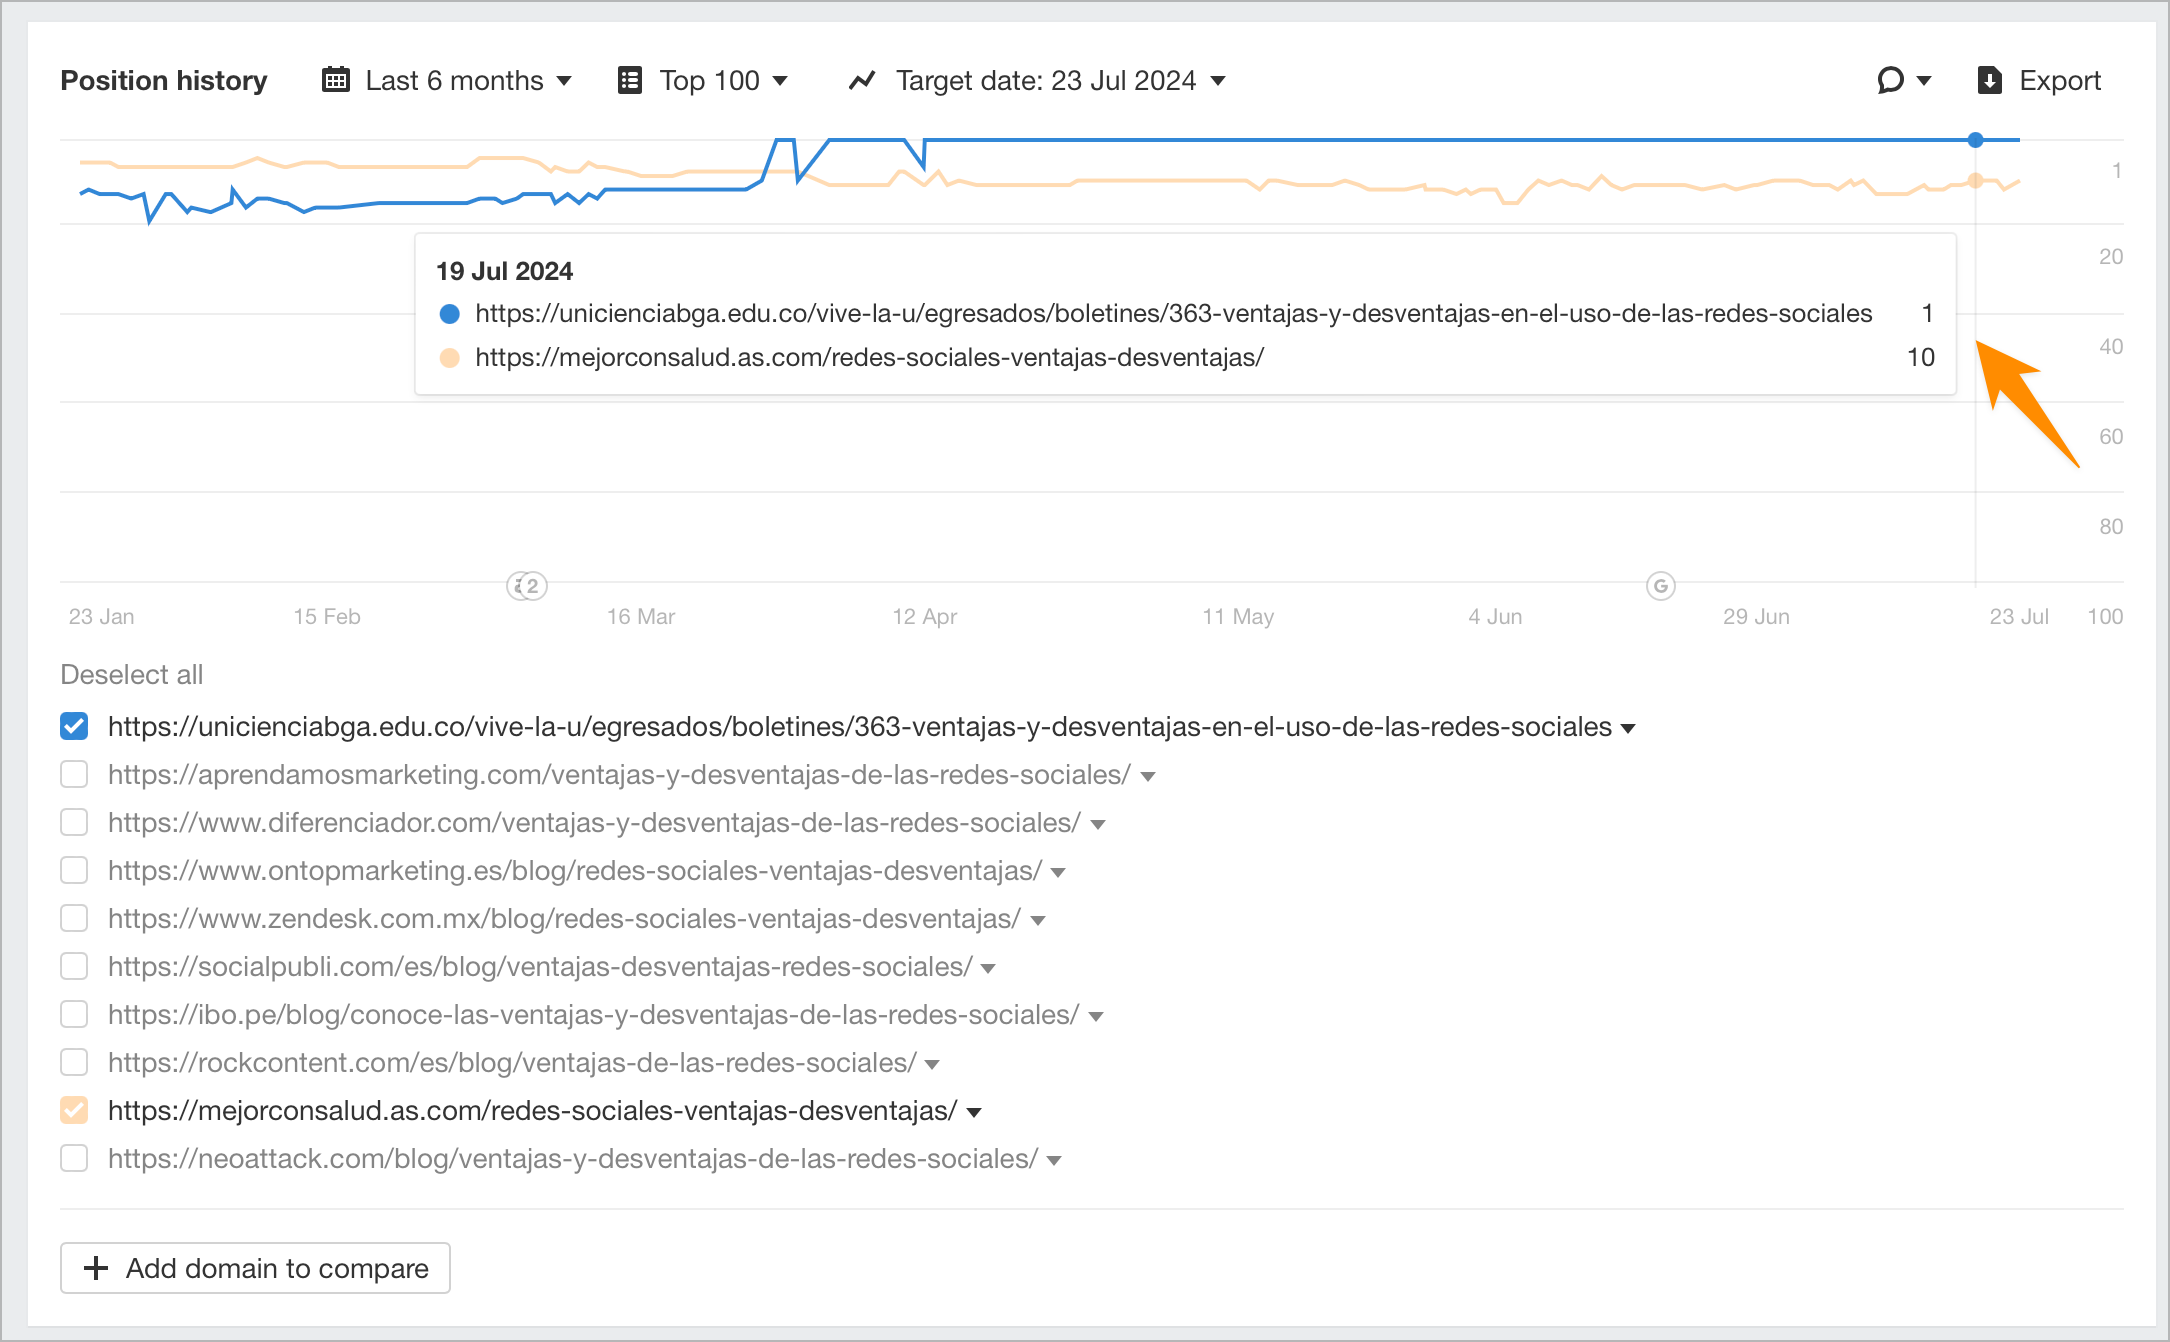Click the calendar icon beside Last 6 months
The image size is (2170, 1342).
pos(336,80)
